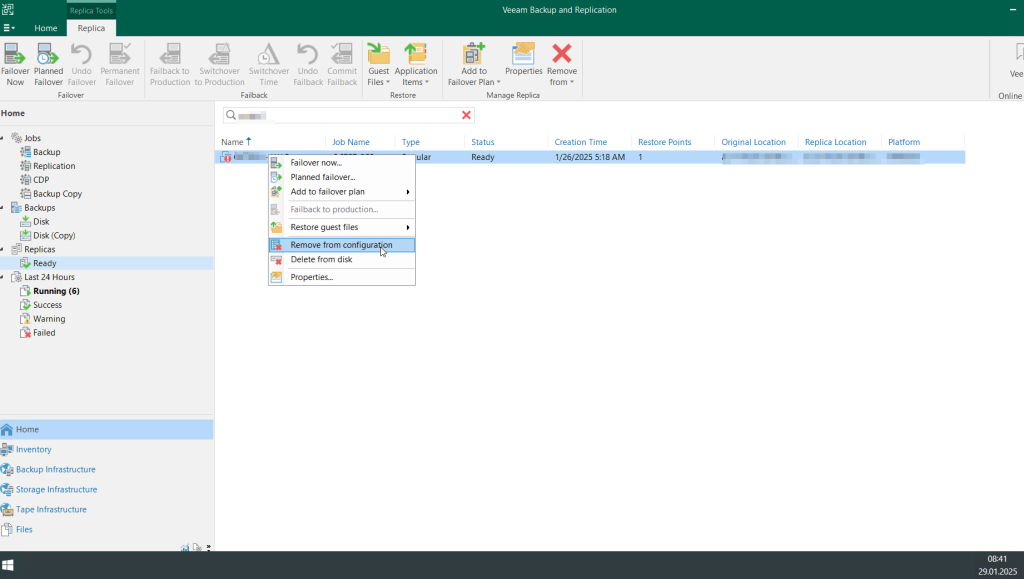Click the Remove from red X icon
Viewport: 1024px width, 579px height.
pos(562,56)
